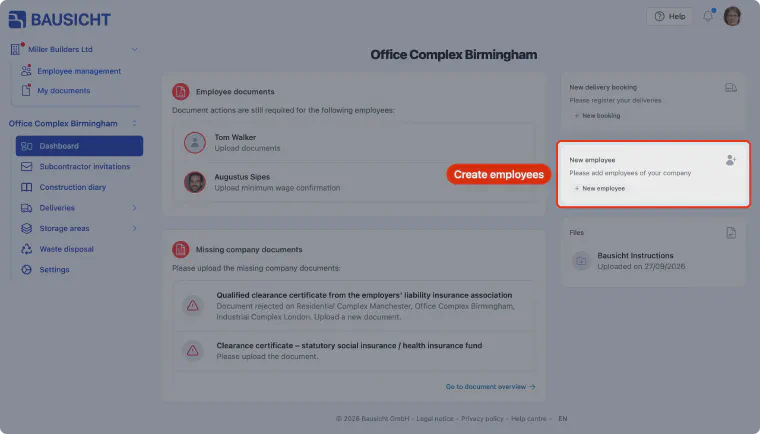This screenshot has height=434, width=760.
Task: Click the Files document icon
Action: (x=731, y=233)
